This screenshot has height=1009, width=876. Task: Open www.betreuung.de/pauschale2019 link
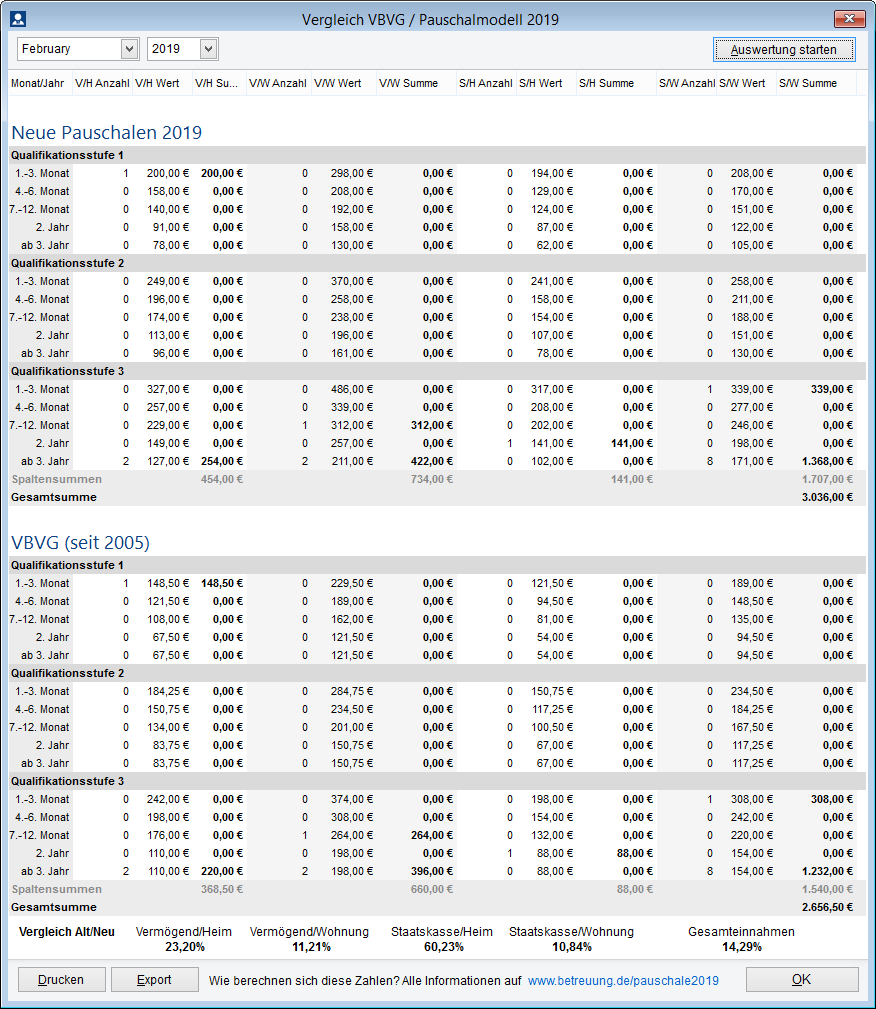623,981
